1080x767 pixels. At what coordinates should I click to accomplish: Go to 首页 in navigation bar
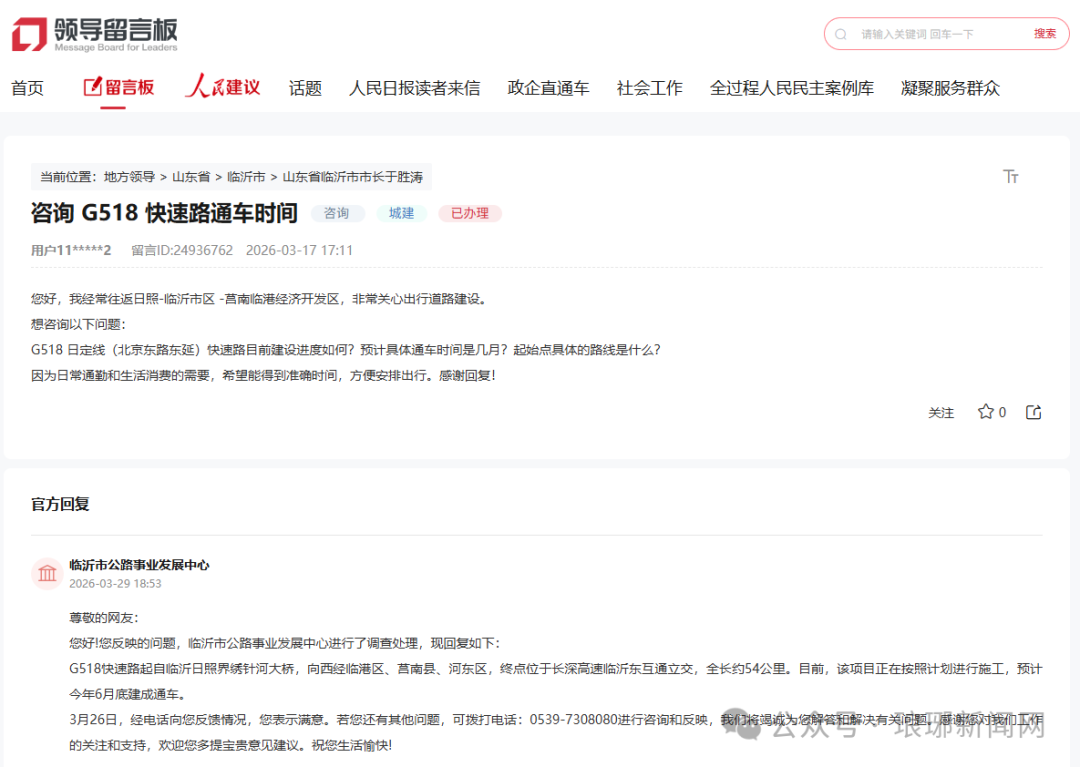point(28,88)
